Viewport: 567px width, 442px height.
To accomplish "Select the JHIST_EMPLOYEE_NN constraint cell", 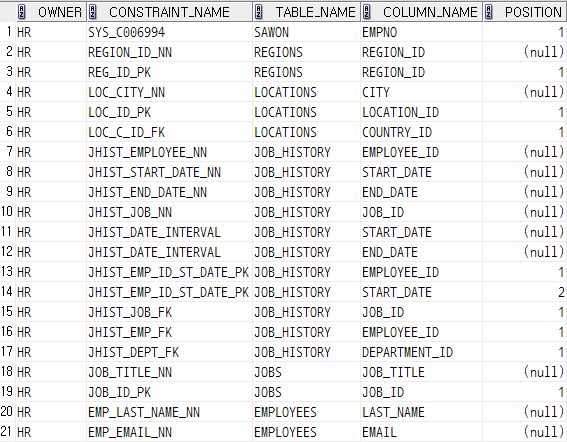I will [169, 152].
